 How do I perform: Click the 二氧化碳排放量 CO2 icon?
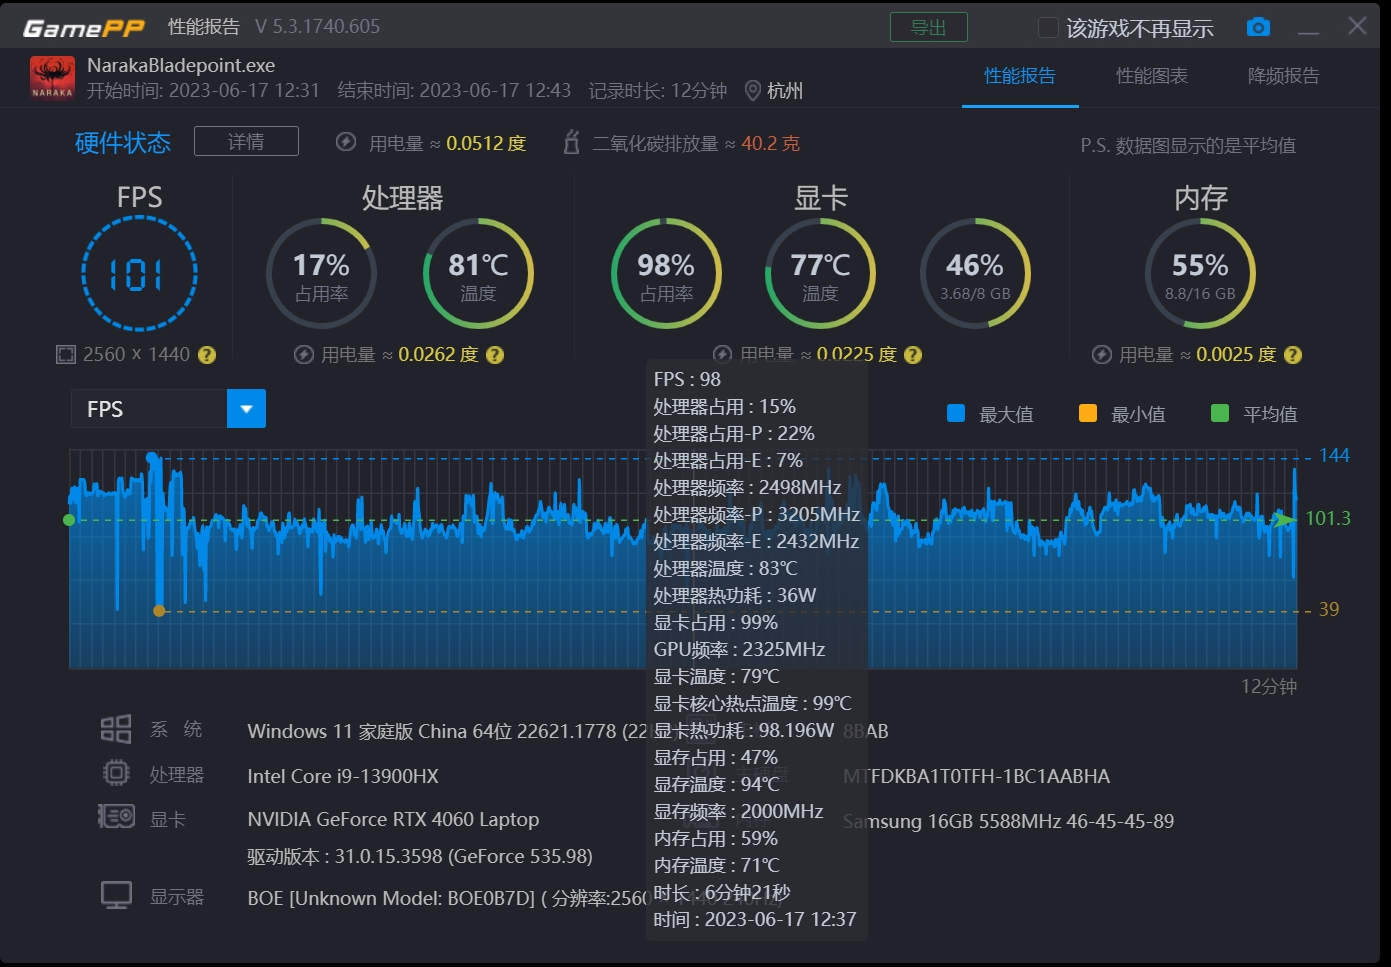[571, 143]
